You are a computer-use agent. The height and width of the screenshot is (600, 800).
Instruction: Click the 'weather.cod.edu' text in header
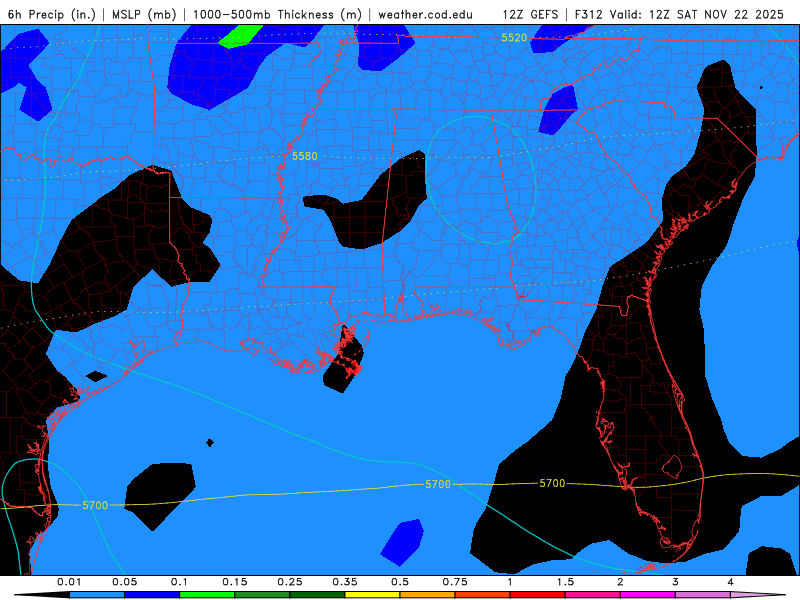pos(426,14)
